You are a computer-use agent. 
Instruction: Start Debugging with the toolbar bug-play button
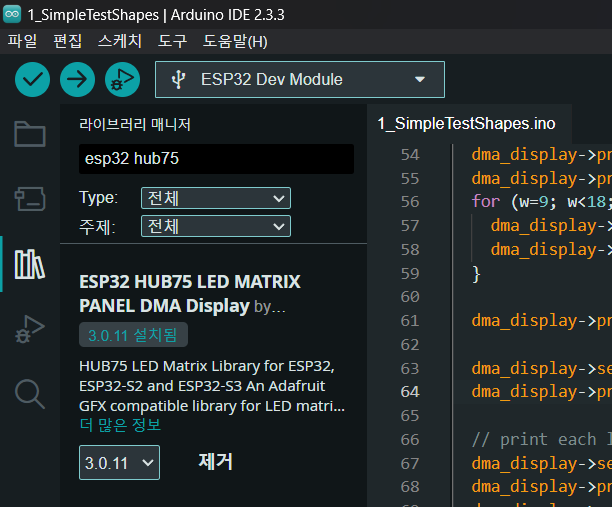coord(123,80)
